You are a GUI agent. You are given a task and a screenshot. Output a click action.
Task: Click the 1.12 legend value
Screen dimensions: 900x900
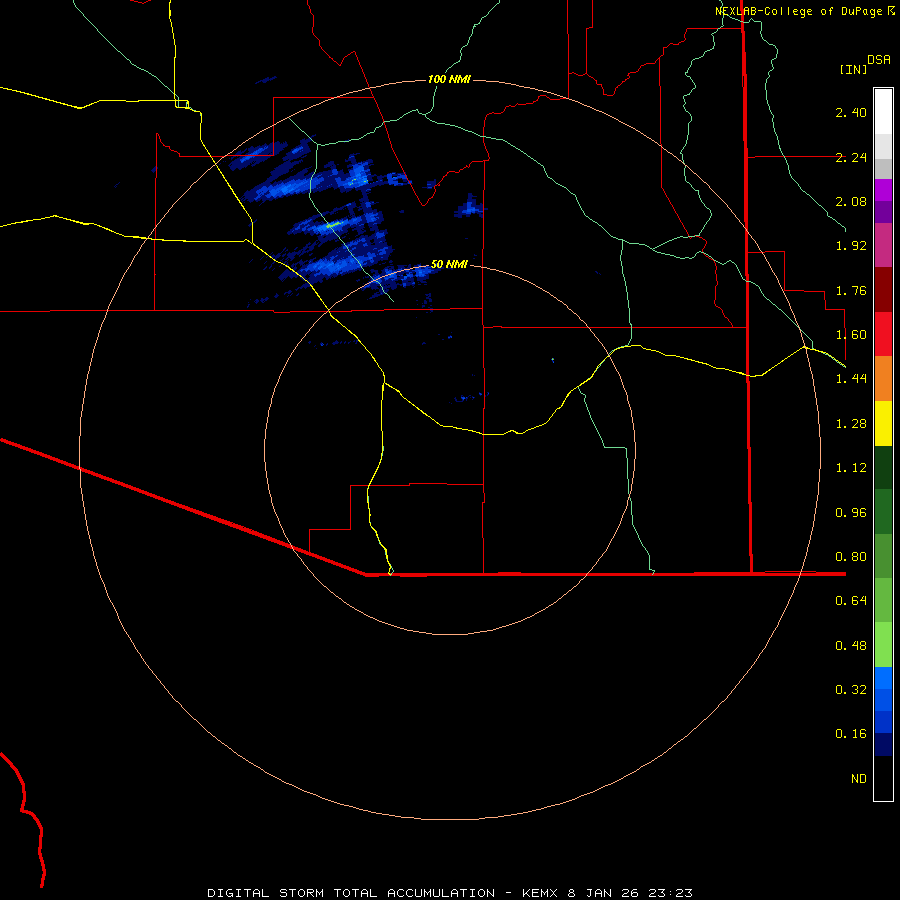851,468
